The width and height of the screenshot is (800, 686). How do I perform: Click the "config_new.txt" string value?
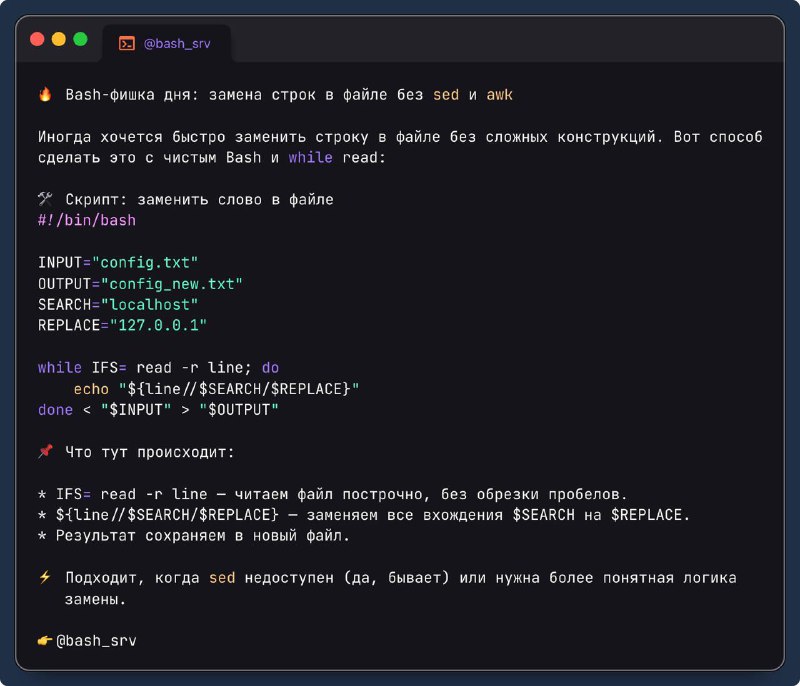tap(172, 284)
